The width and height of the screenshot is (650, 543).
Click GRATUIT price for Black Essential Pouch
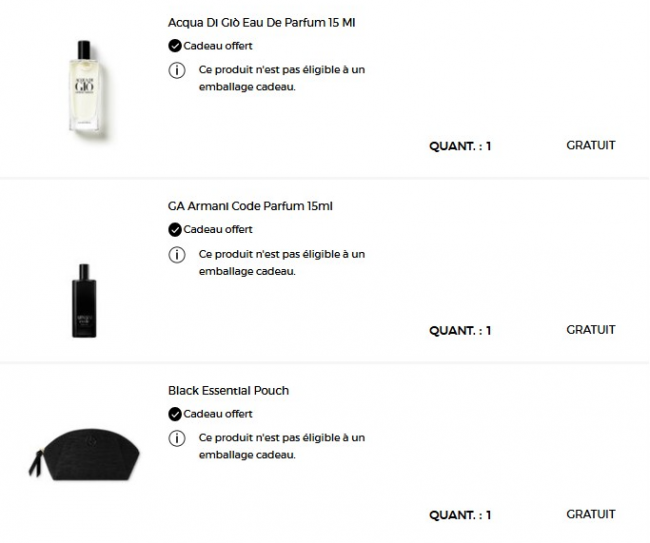[x=590, y=514]
